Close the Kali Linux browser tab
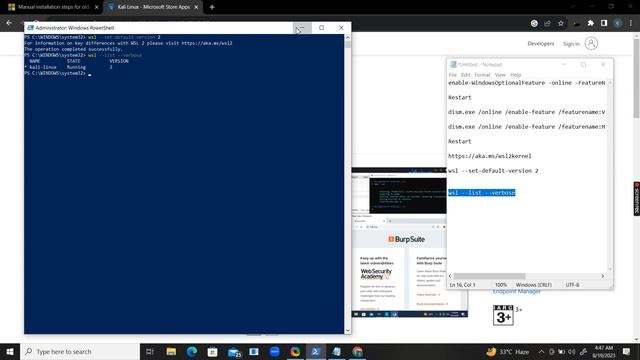 click(x=196, y=7)
